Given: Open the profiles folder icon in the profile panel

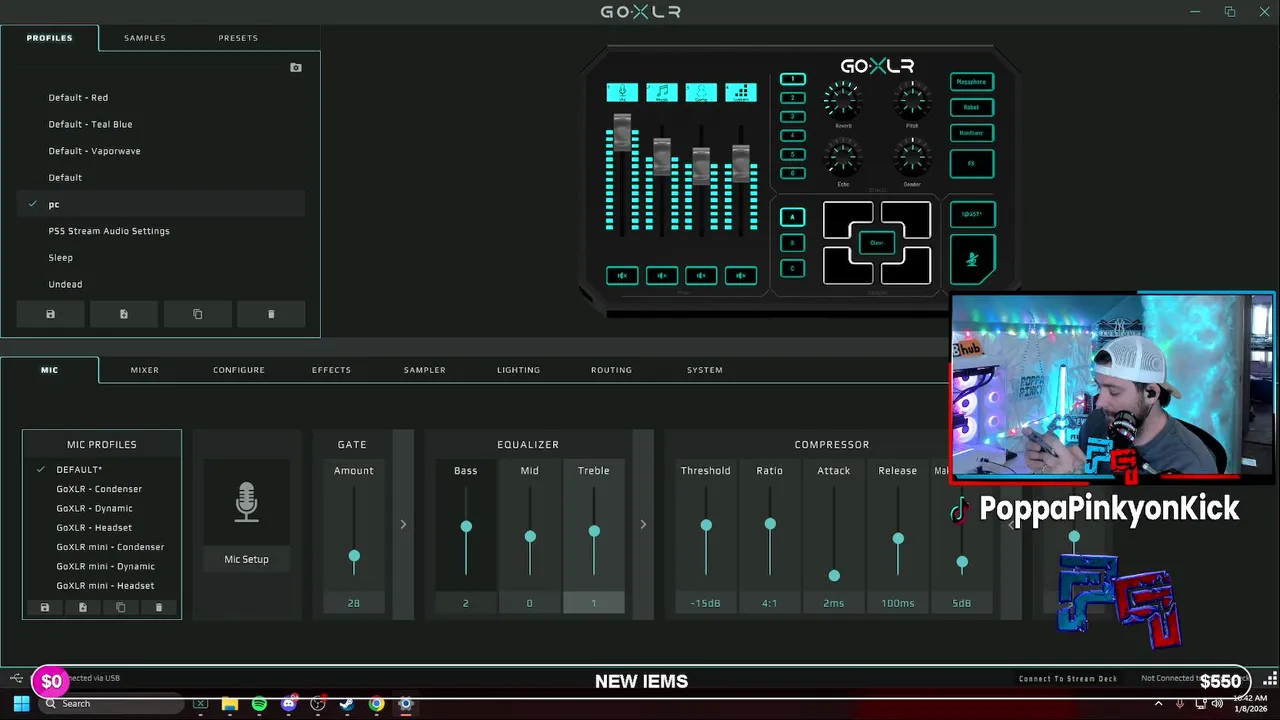Looking at the screenshot, I should pyautogui.click(x=295, y=68).
